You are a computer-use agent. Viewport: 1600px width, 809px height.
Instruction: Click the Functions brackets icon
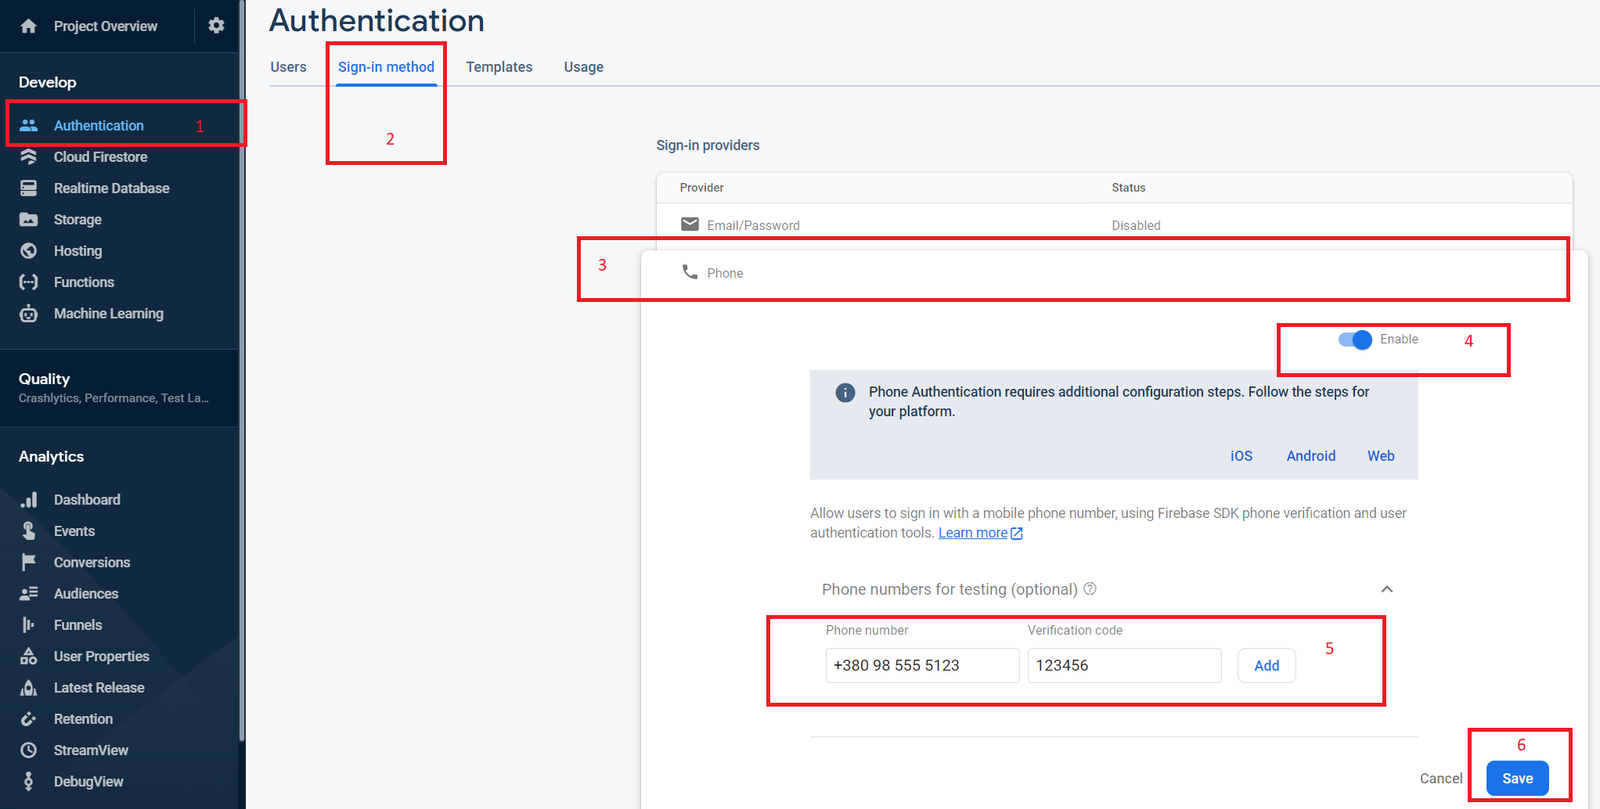coord(28,282)
